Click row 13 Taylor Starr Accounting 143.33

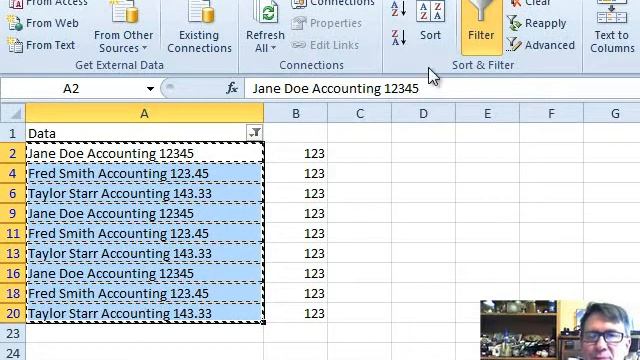144,253
